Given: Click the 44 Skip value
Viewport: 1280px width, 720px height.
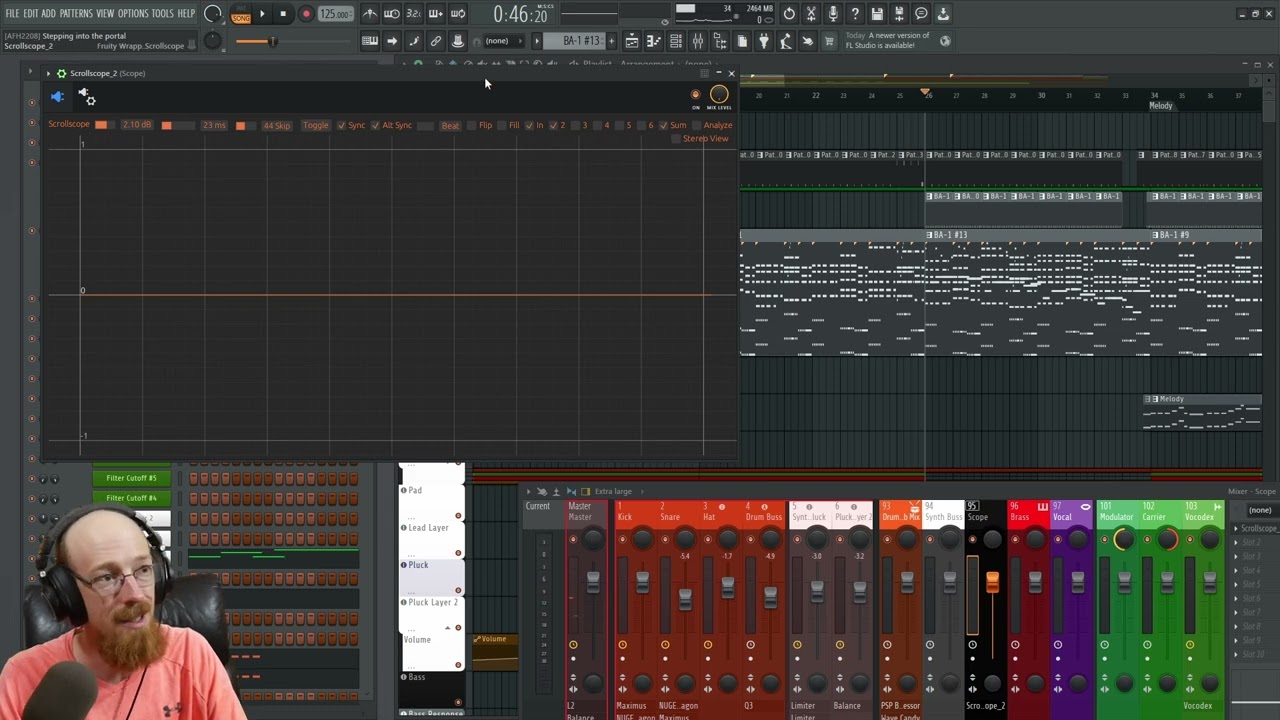Looking at the screenshot, I should coord(276,125).
